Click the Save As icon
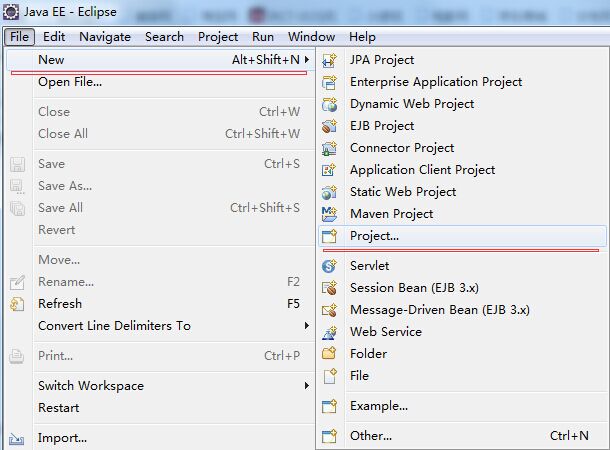Image resolution: width=610 pixels, height=450 pixels. (x=18, y=186)
